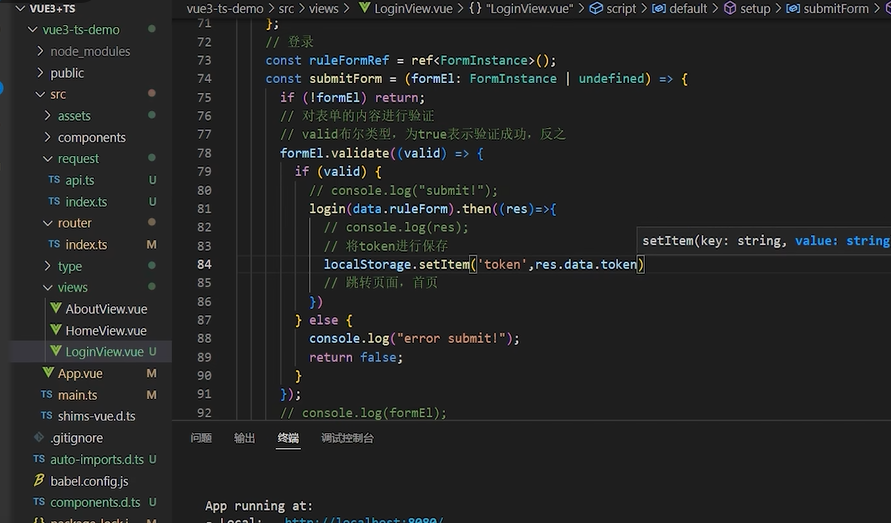
Task: Click 'App running at:' terminal text
Action: point(259,506)
